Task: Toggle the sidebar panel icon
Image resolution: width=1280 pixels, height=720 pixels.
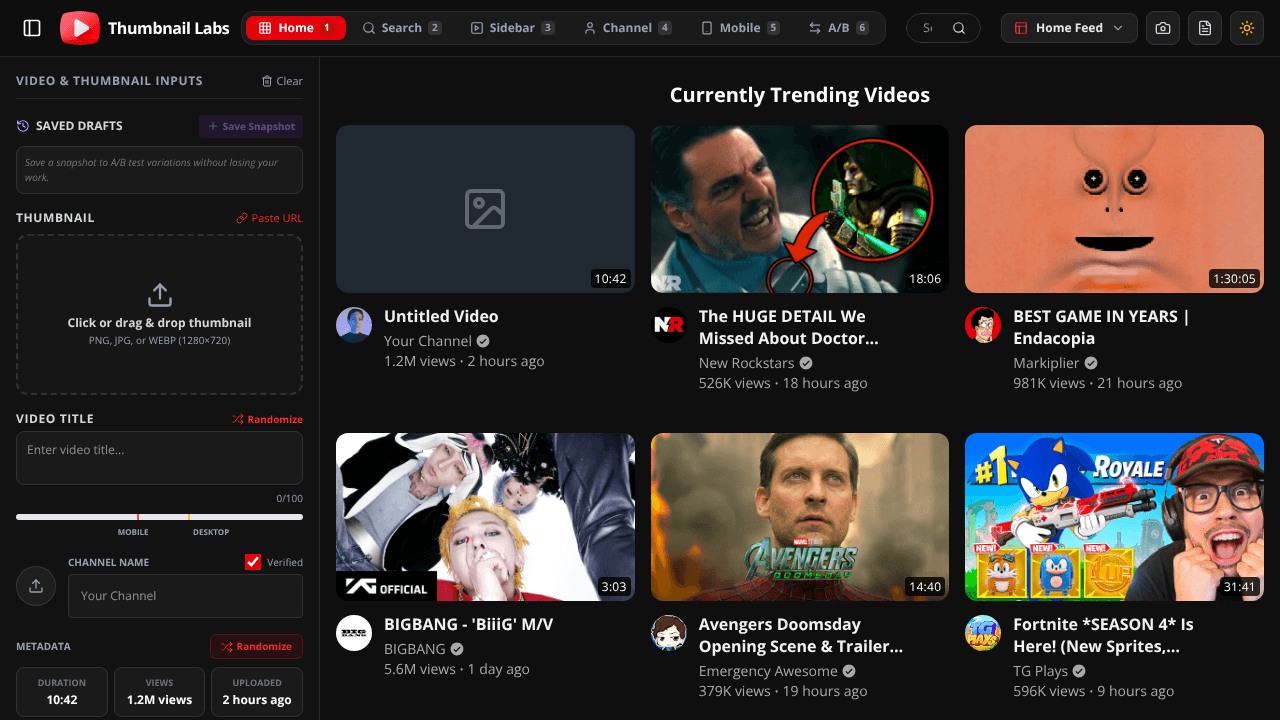Action: coord(32,28)
